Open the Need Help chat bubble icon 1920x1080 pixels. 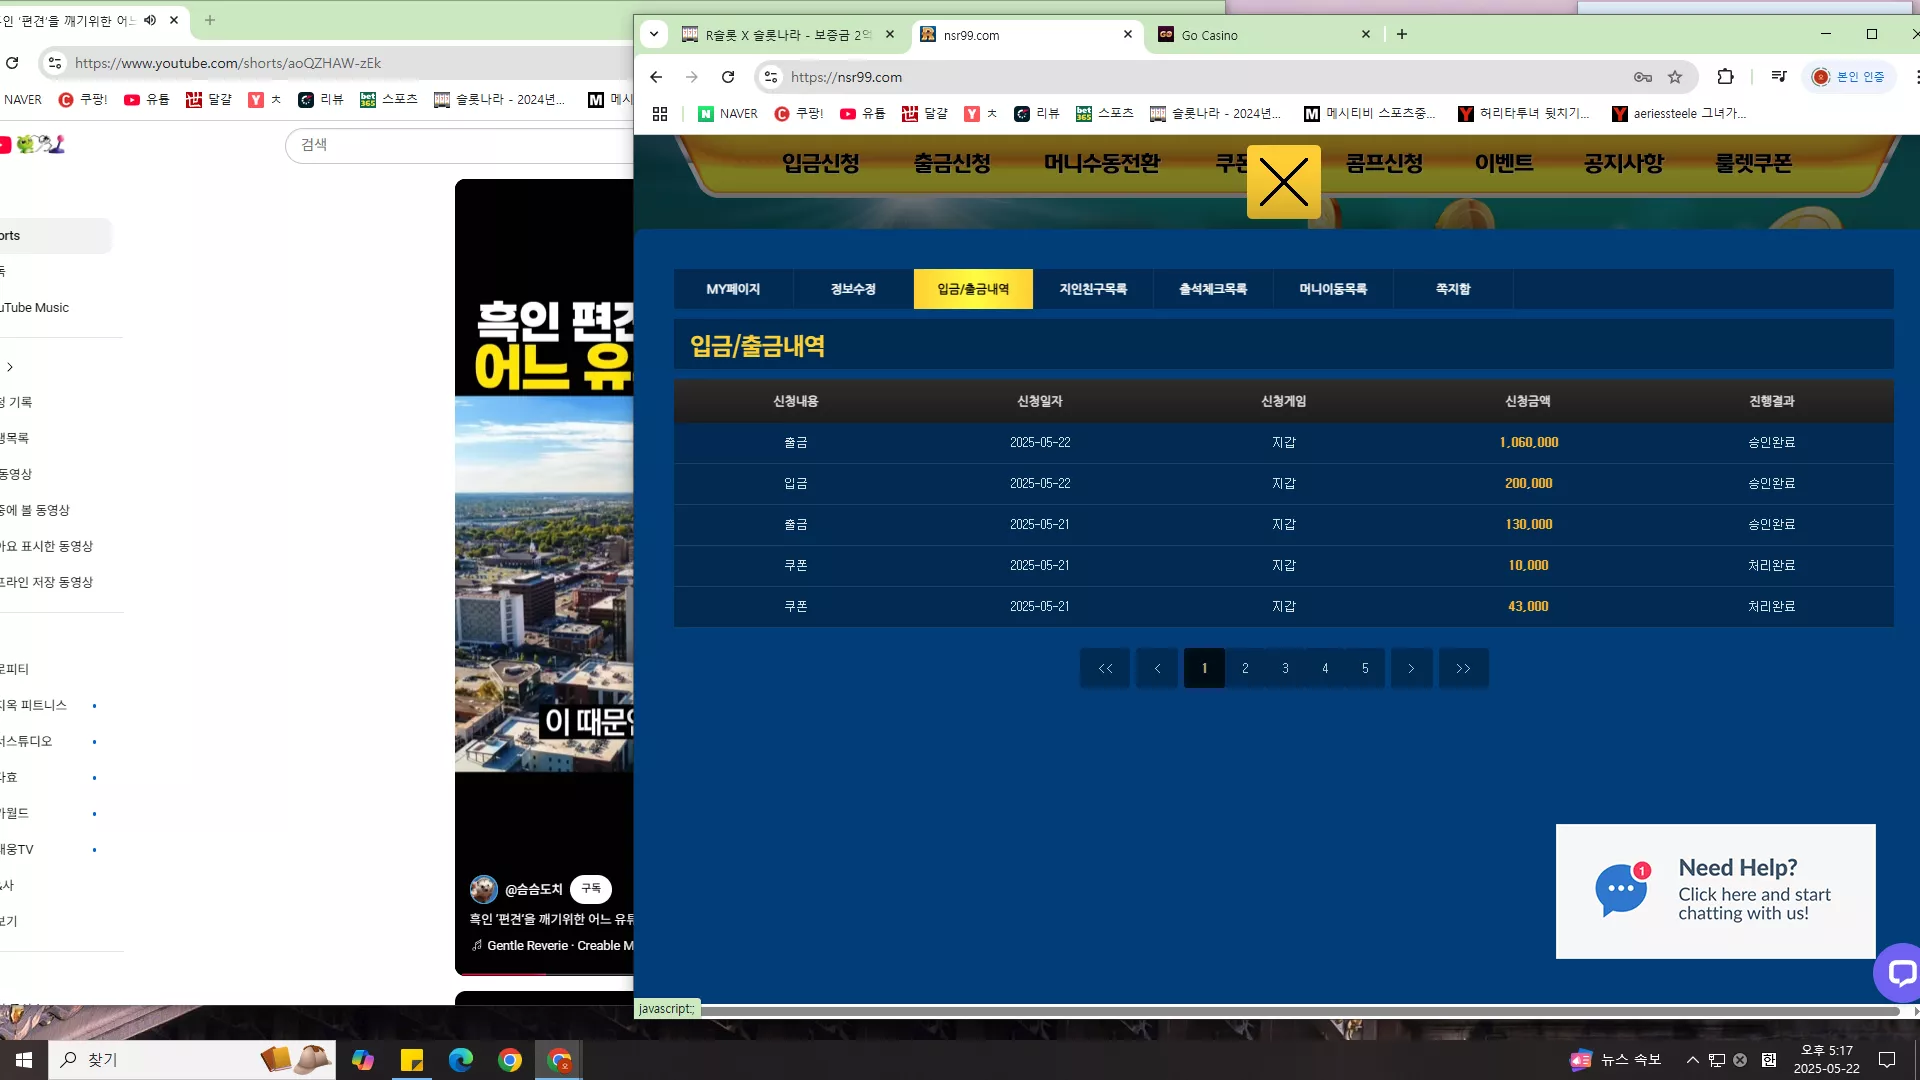pyautogui.click(x=1621, y=888)
